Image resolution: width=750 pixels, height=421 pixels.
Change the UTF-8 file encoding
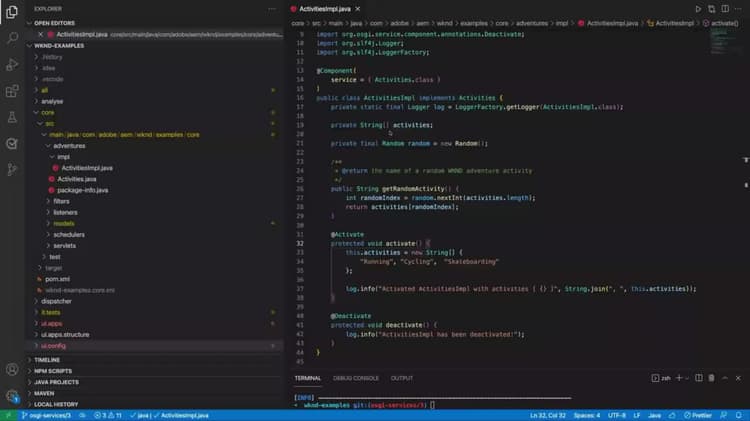pyautogui.click(x=617, y=415)
